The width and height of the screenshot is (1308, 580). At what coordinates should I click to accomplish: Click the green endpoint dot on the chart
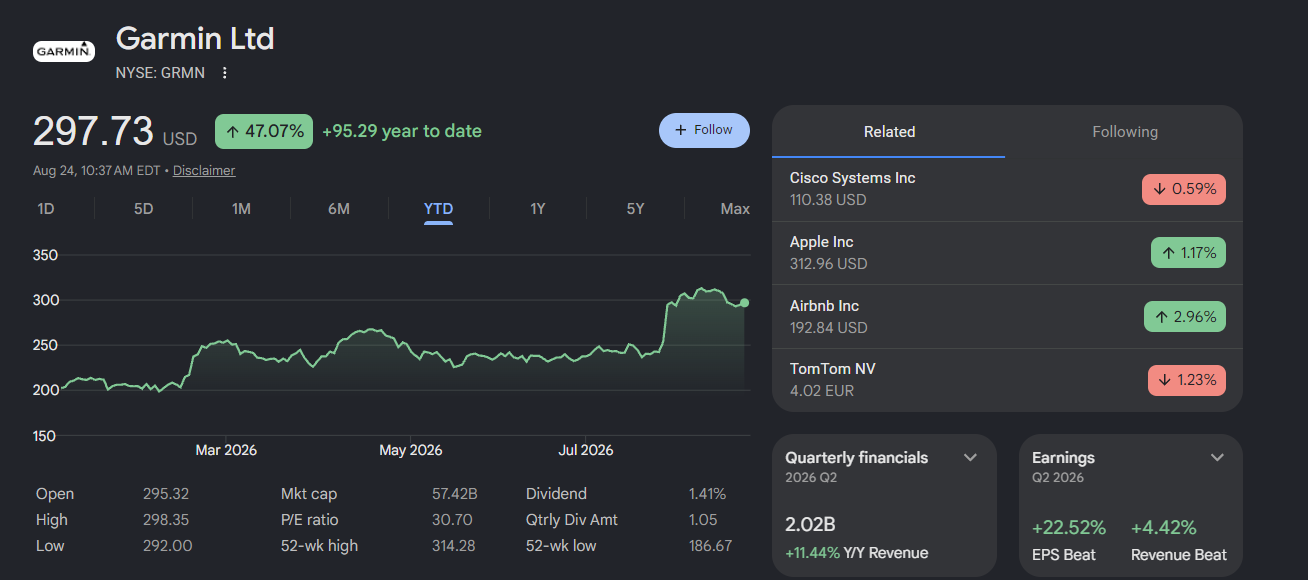[x=744, y=302]
